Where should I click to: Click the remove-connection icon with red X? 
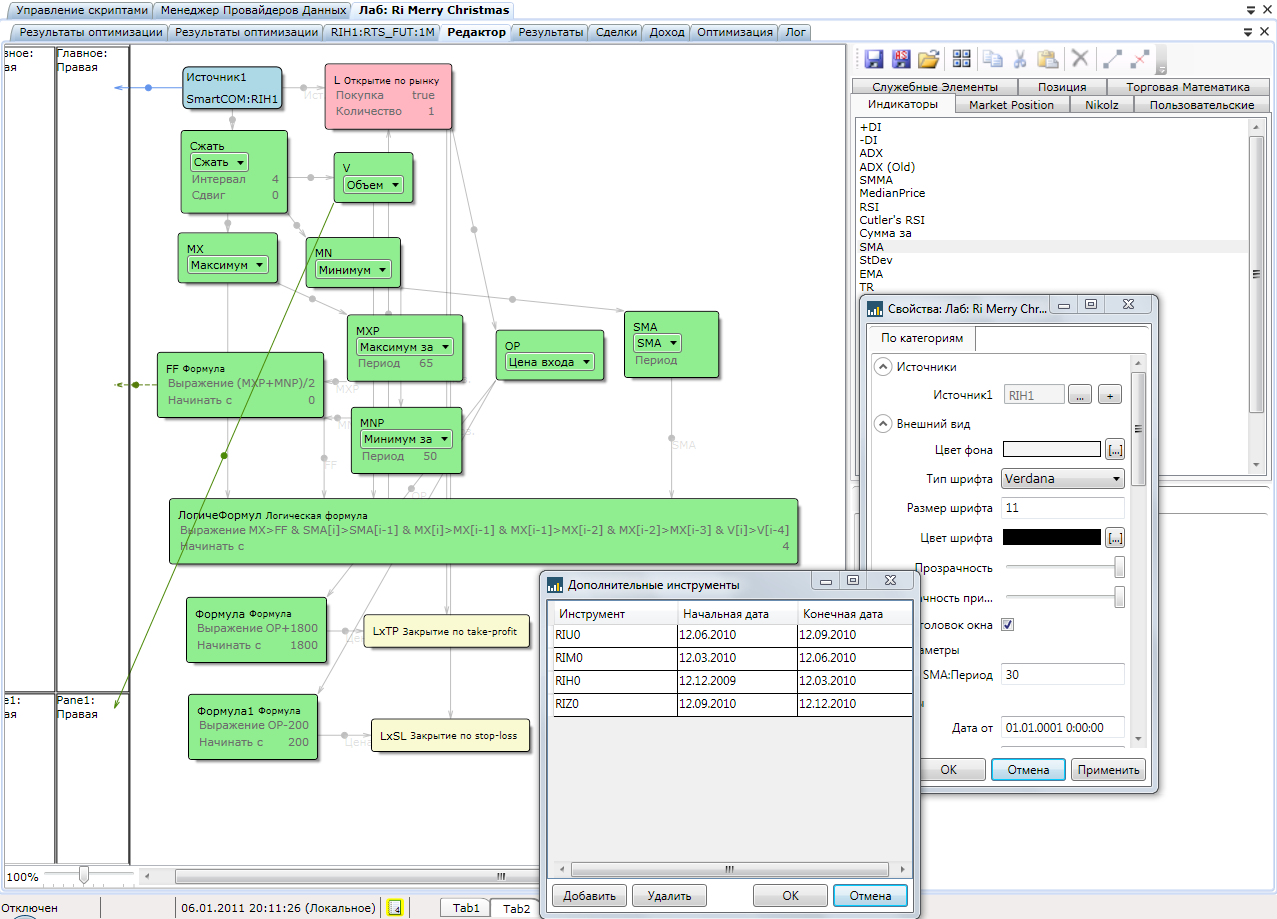(x=1139, y=59)
